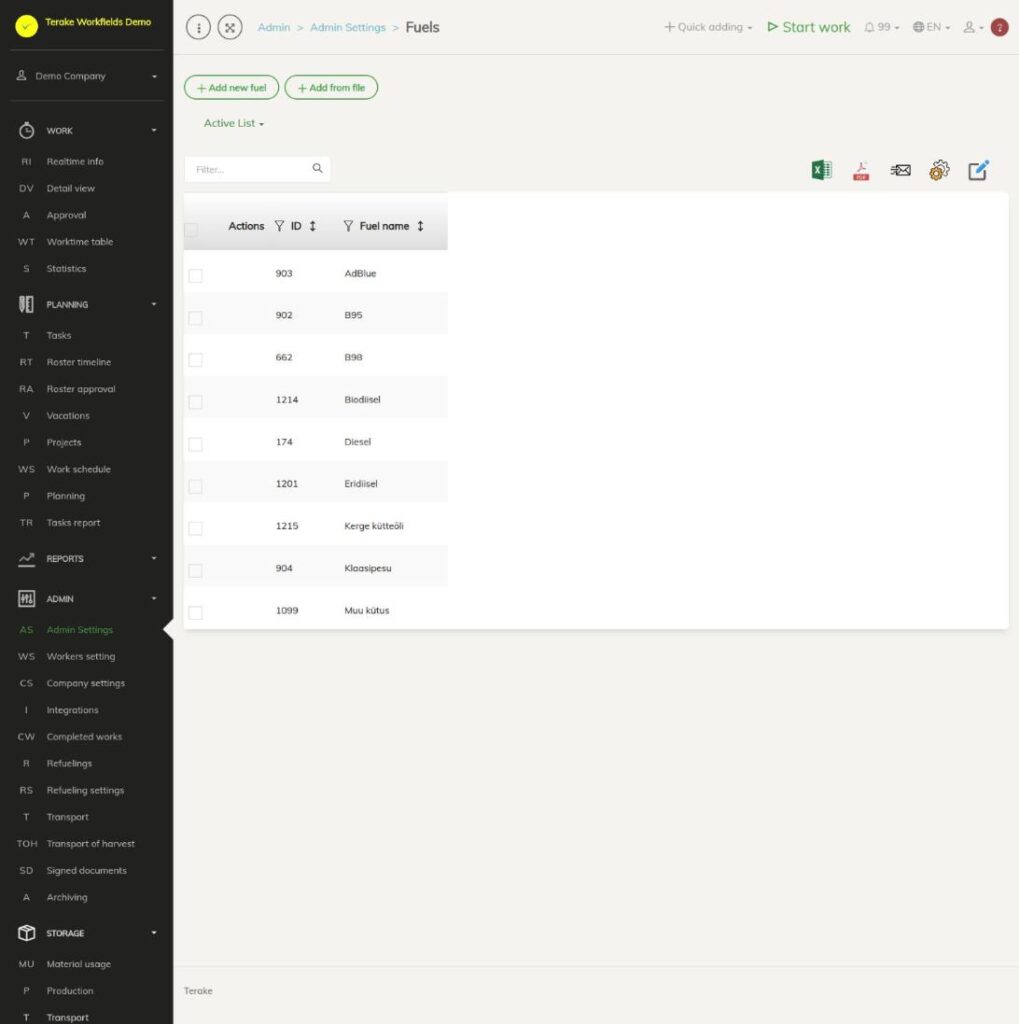
Task: Focus the Filter input field
Action: tap(257, 169)
